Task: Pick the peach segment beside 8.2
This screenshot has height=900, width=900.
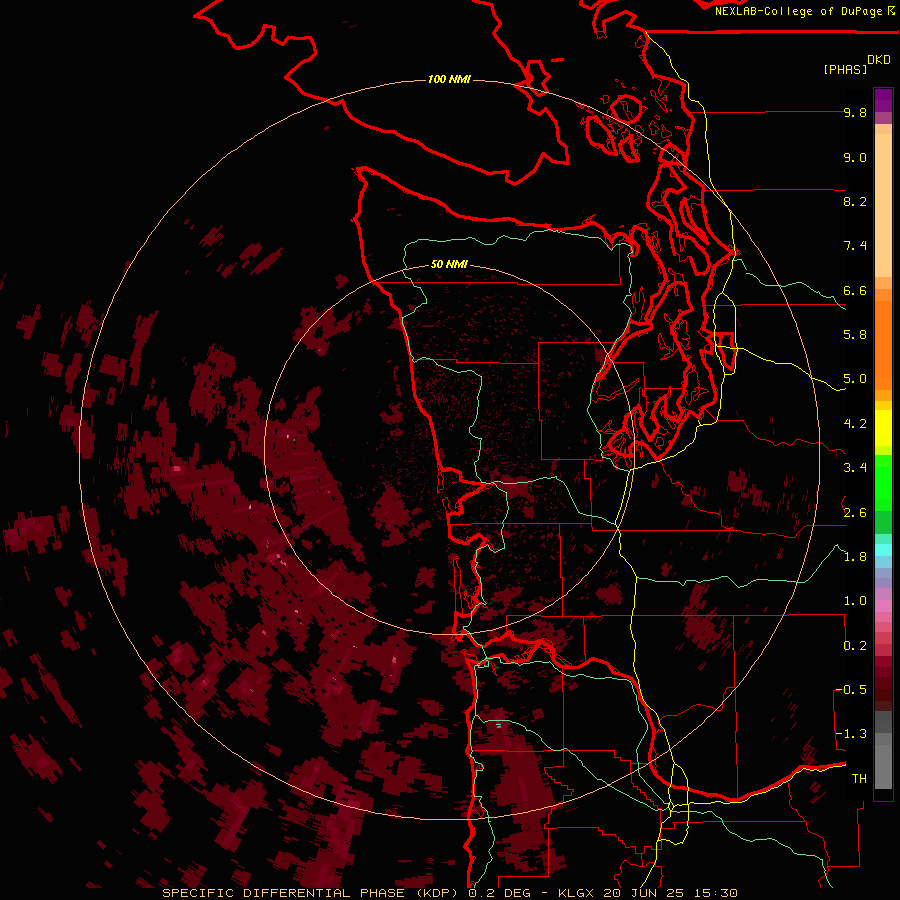Action: click(883, 205)
